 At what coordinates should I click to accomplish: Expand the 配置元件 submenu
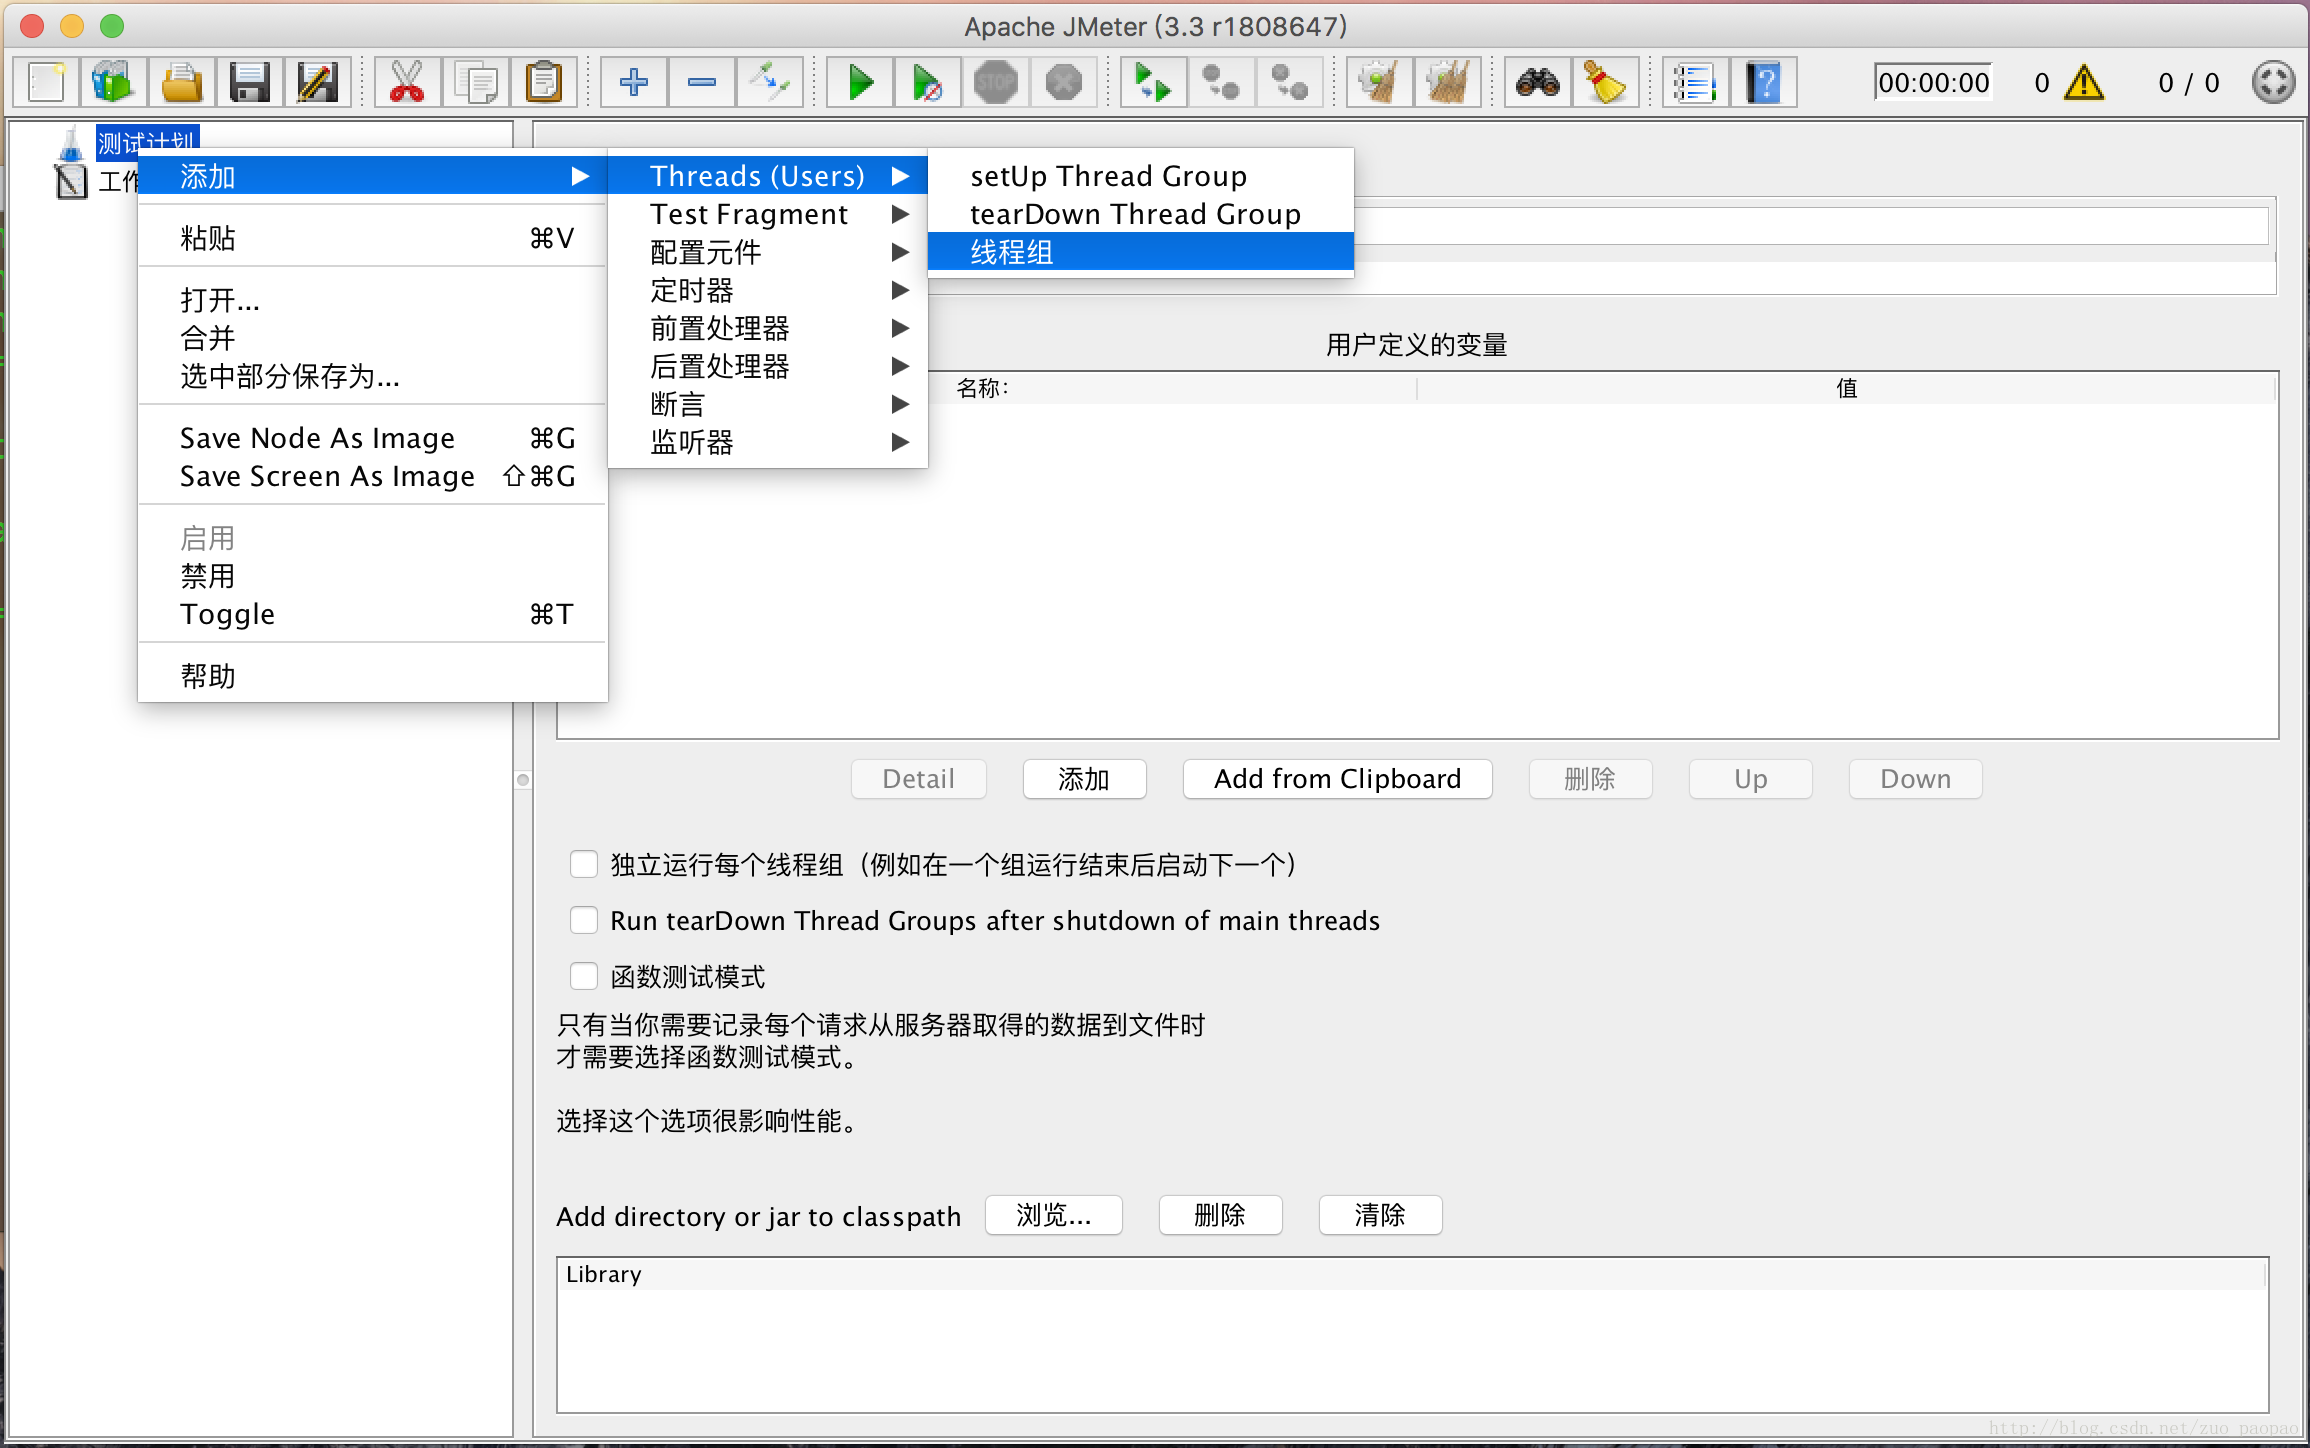[x=768, y=252]
